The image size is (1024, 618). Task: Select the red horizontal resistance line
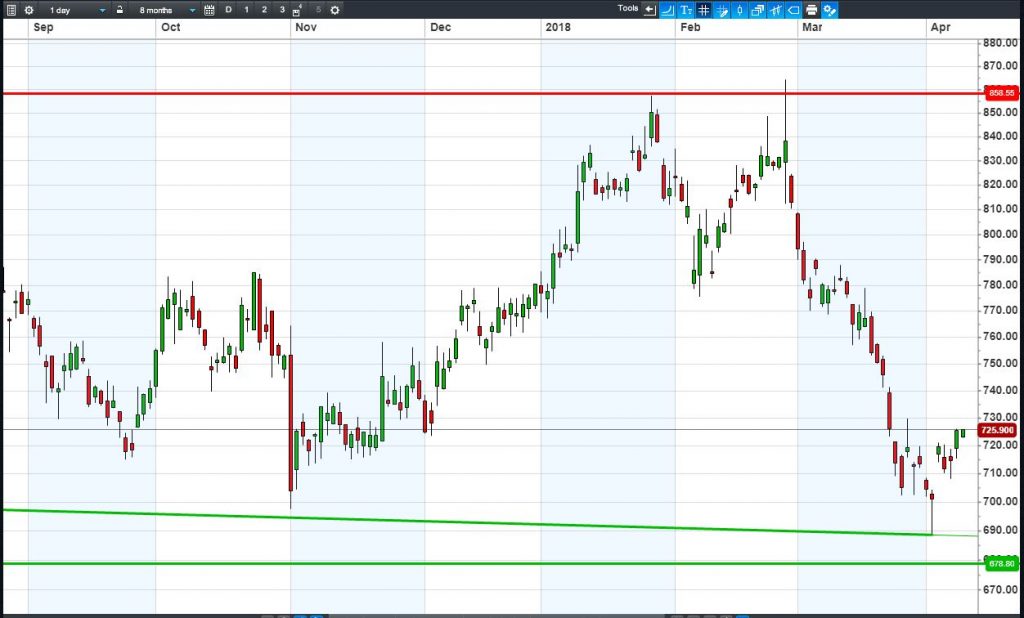pos(493,93)
